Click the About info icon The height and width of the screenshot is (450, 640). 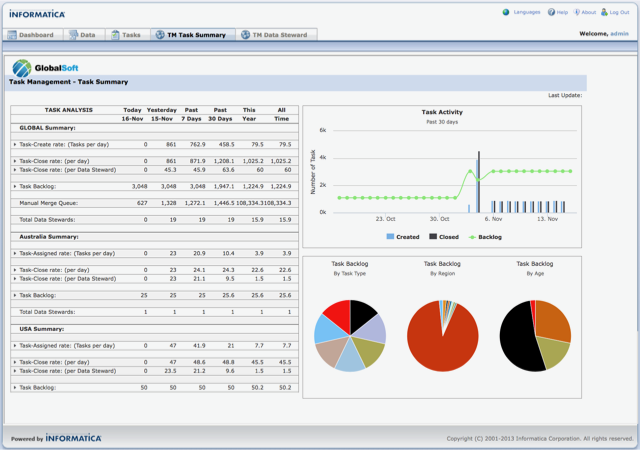click(577, 12)
